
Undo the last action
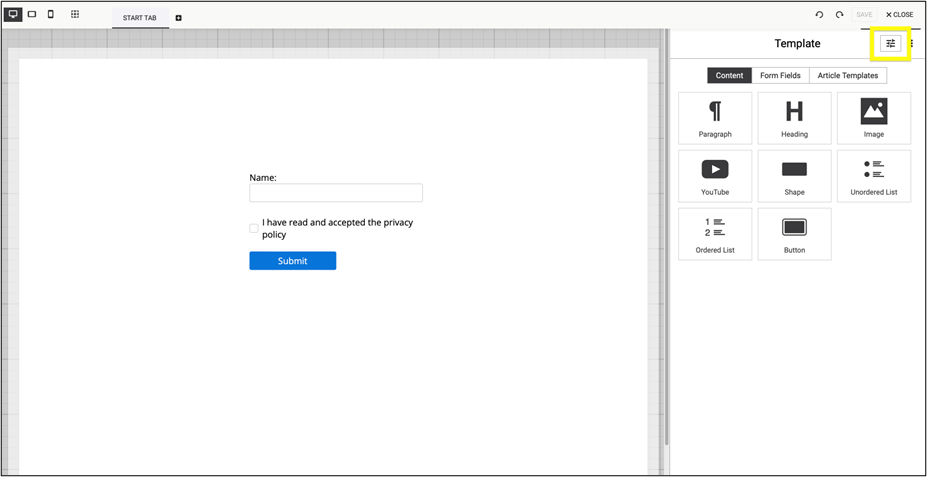pos(819,15)
